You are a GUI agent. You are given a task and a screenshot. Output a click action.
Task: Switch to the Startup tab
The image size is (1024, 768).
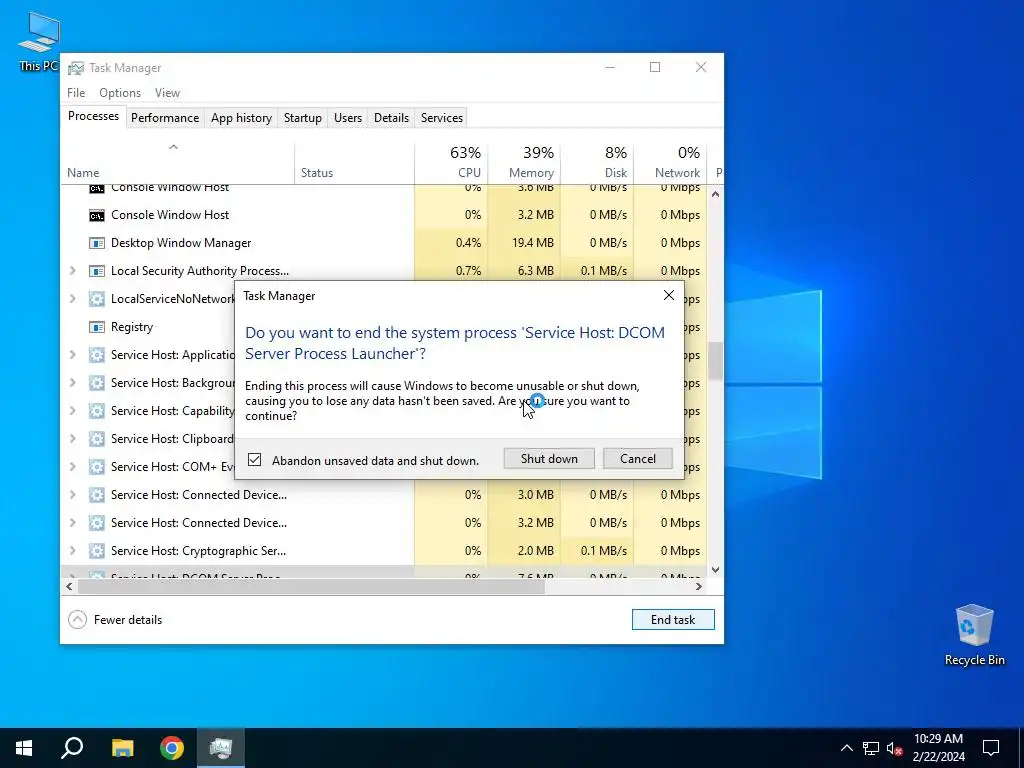[x=302, y=118]
